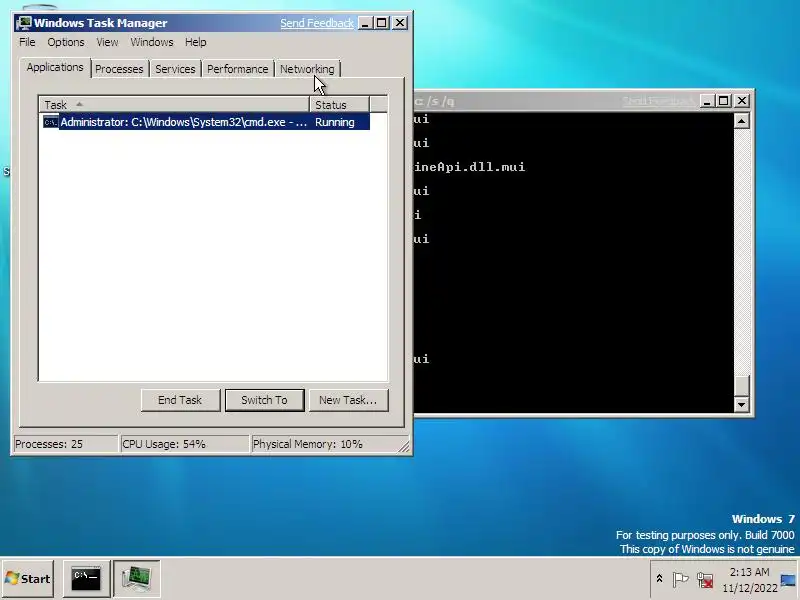
Task: Click the command prompt scrollbar thumb
Action: click(741, 386)
